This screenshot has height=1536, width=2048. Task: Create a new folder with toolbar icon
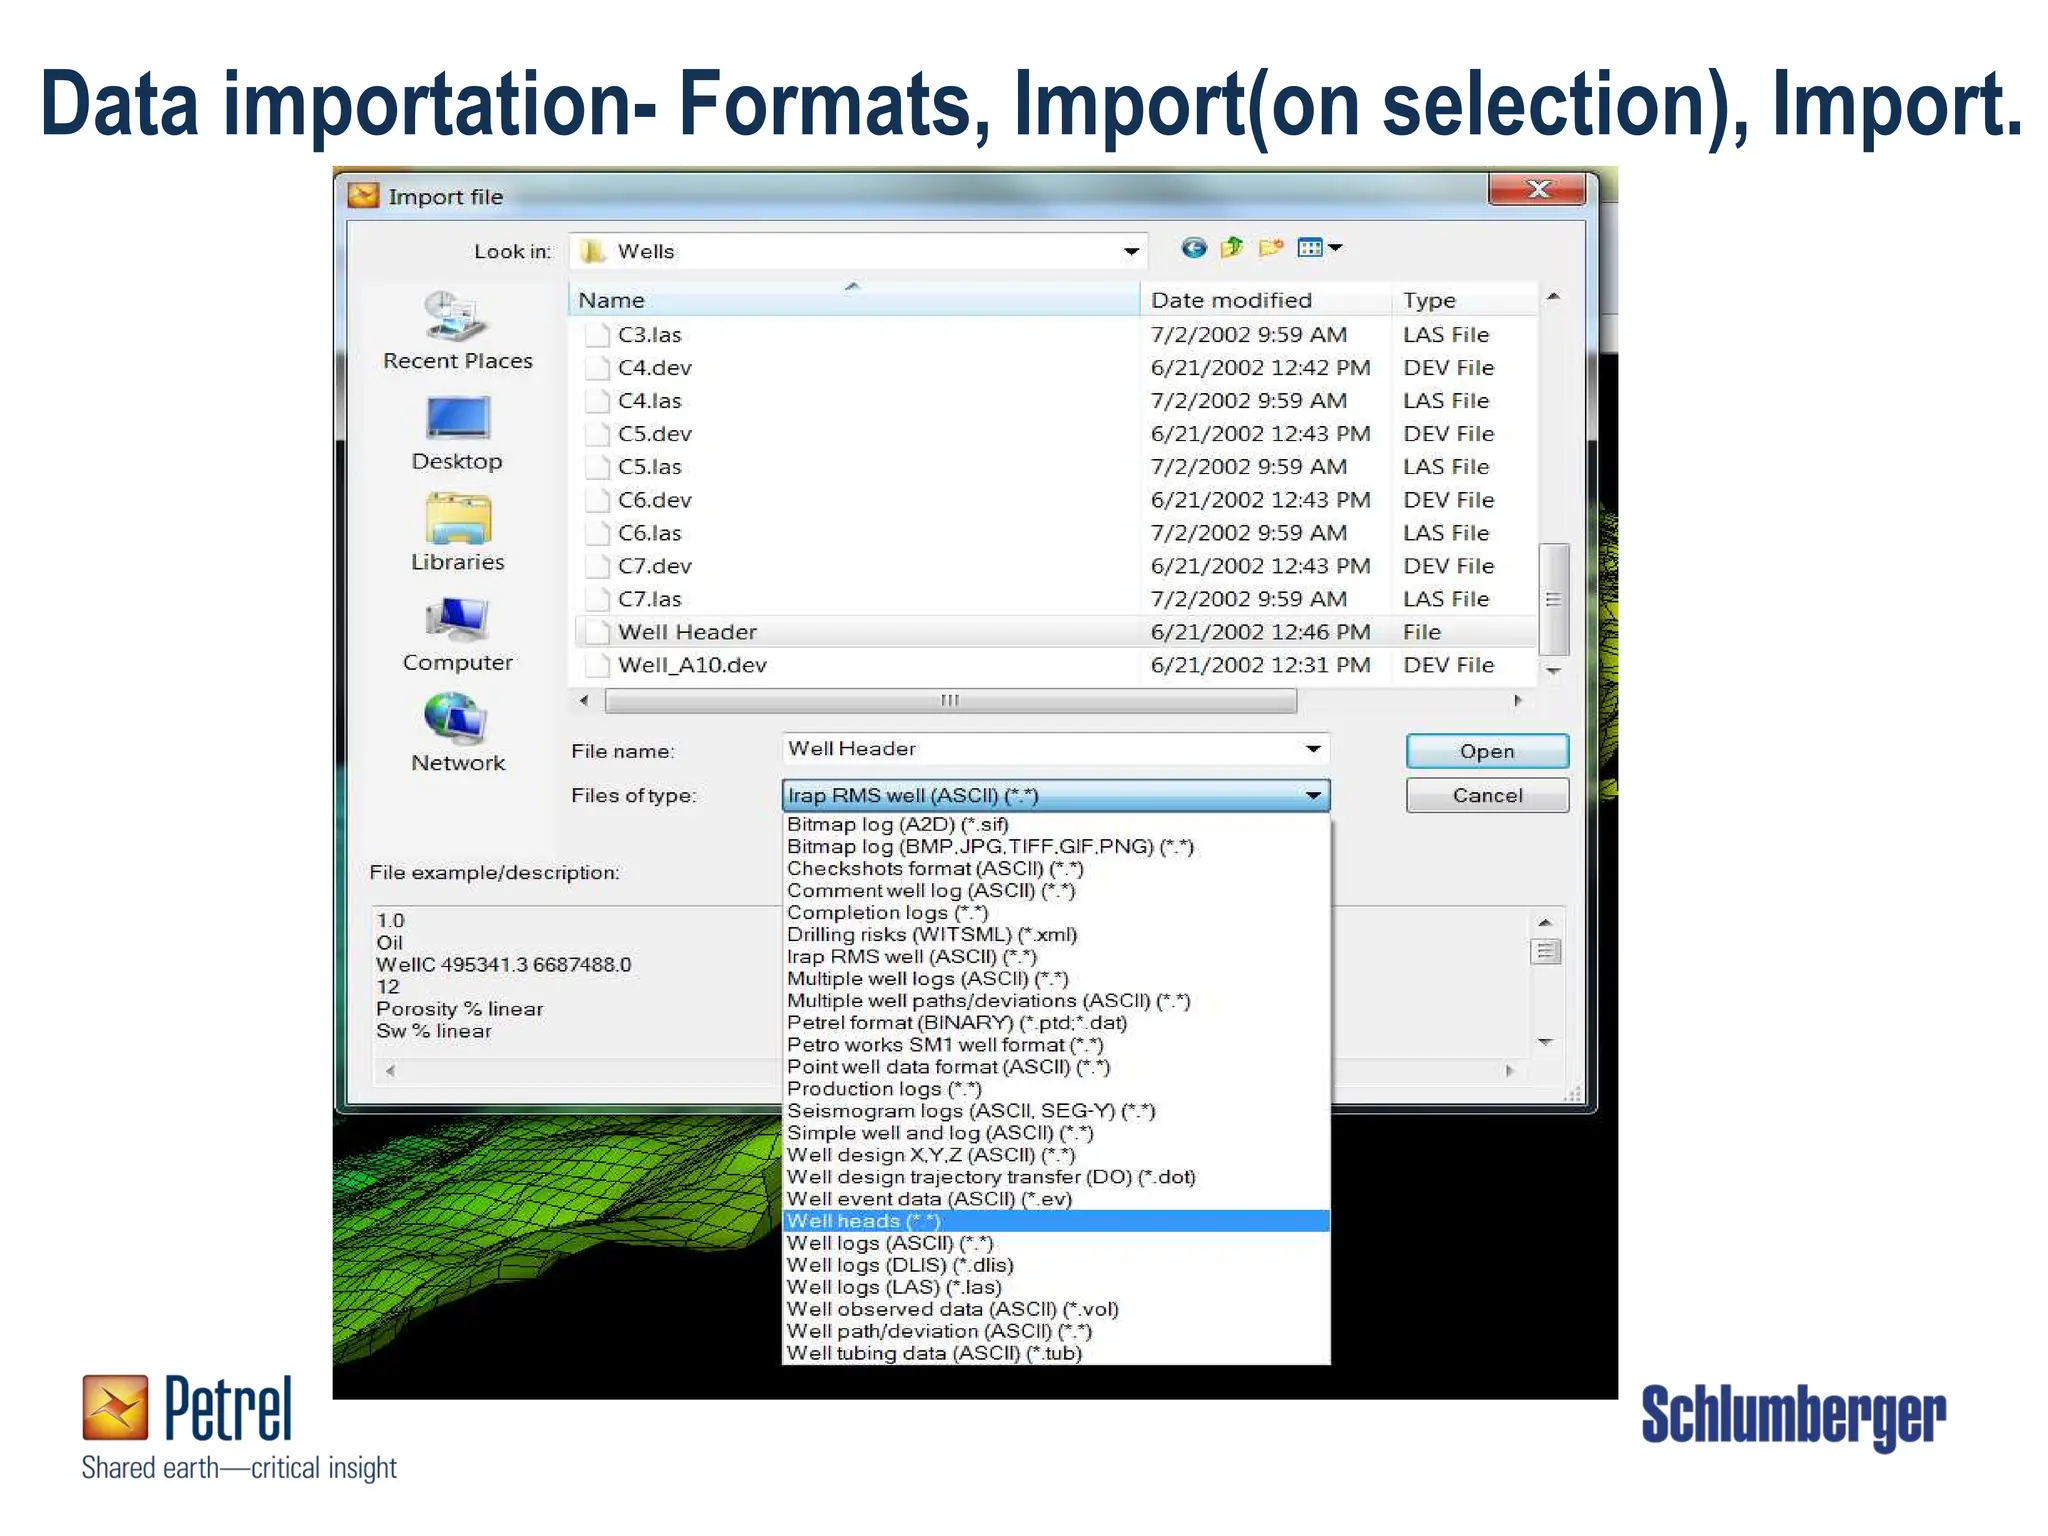click(x=1271, y=248)
